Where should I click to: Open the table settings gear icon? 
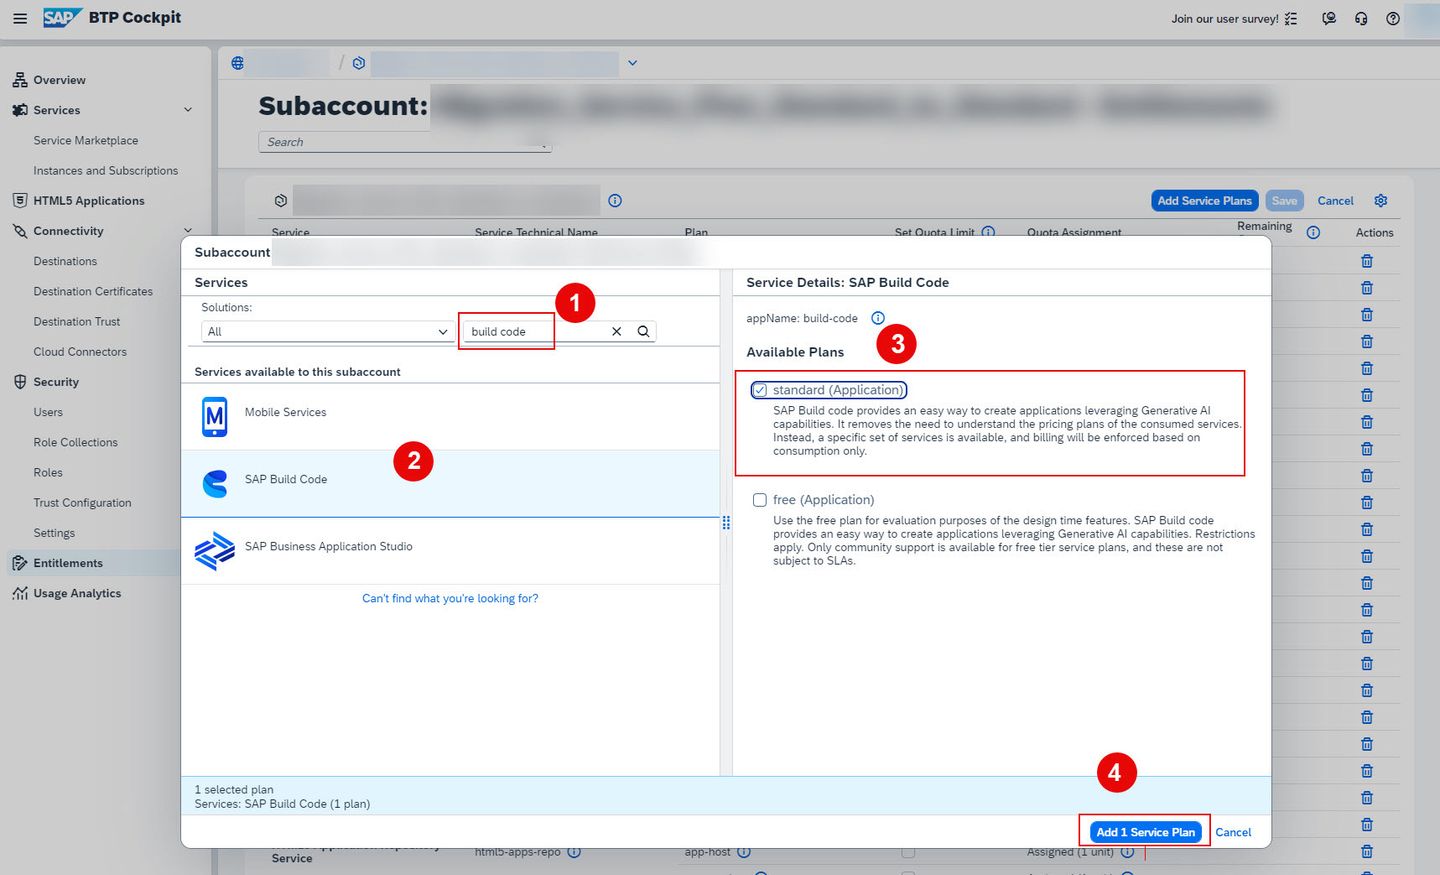pos(1381,200)
